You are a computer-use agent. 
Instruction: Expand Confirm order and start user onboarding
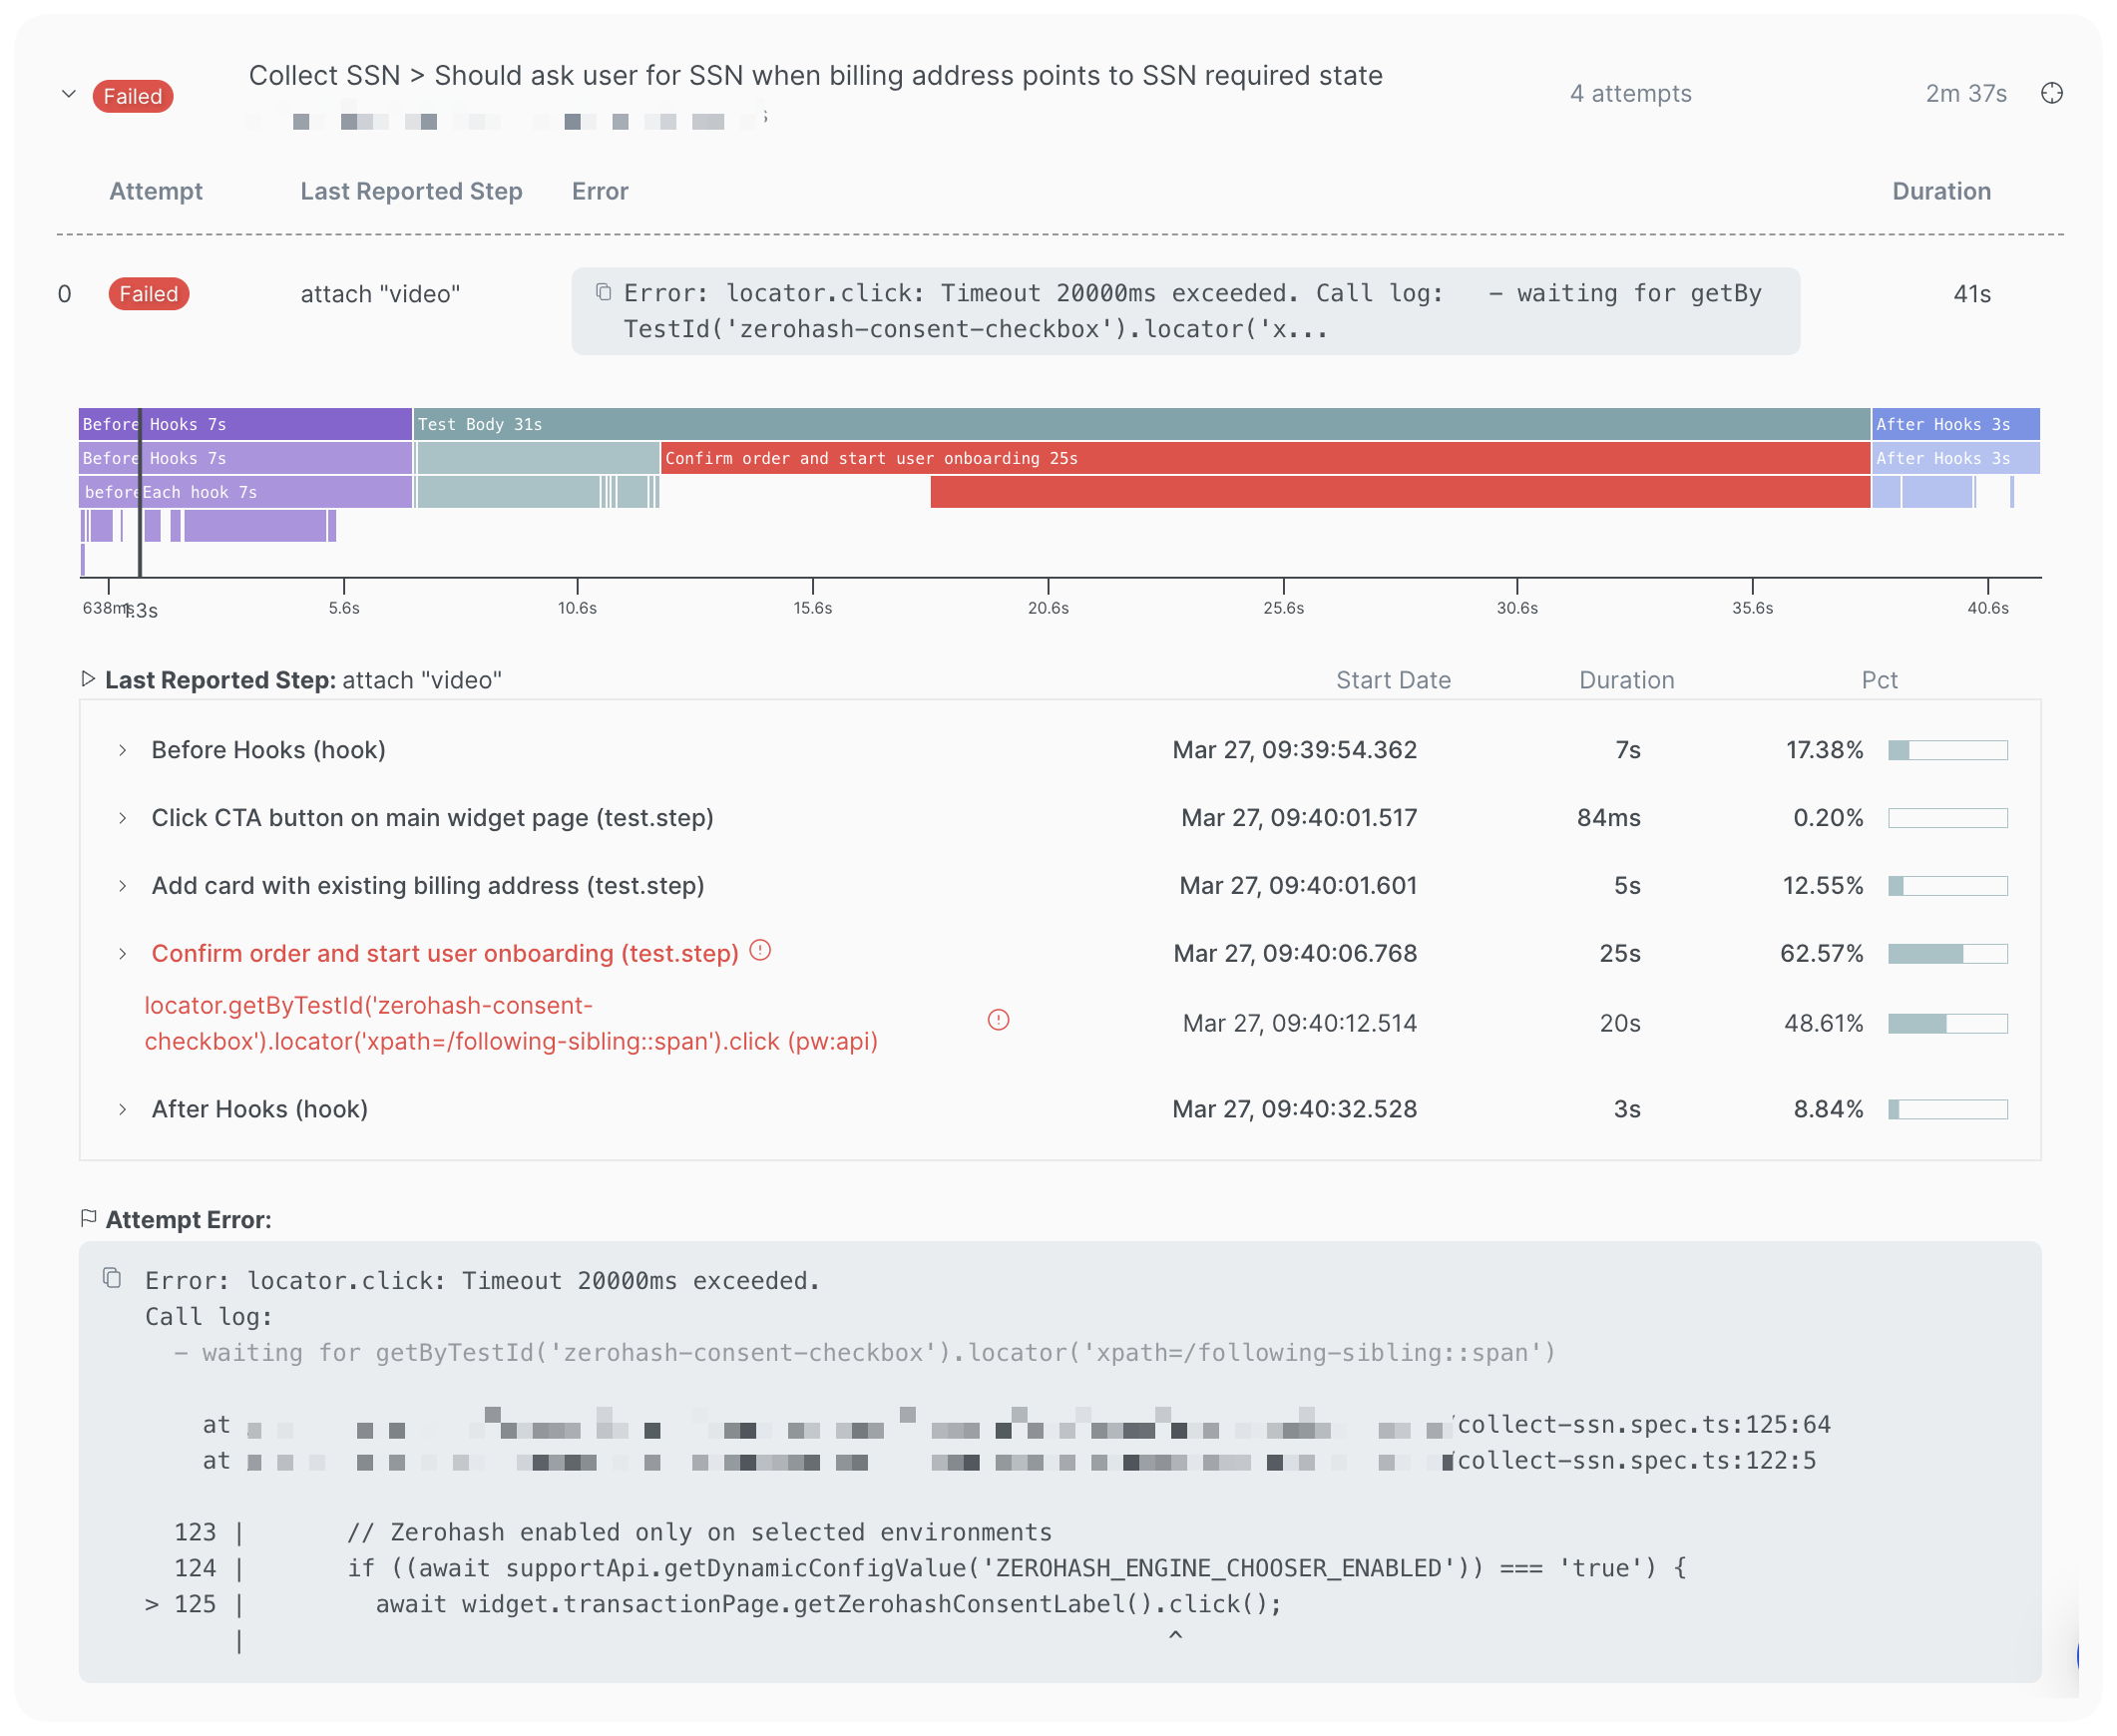pyautogui.click(x=122, y=954)
